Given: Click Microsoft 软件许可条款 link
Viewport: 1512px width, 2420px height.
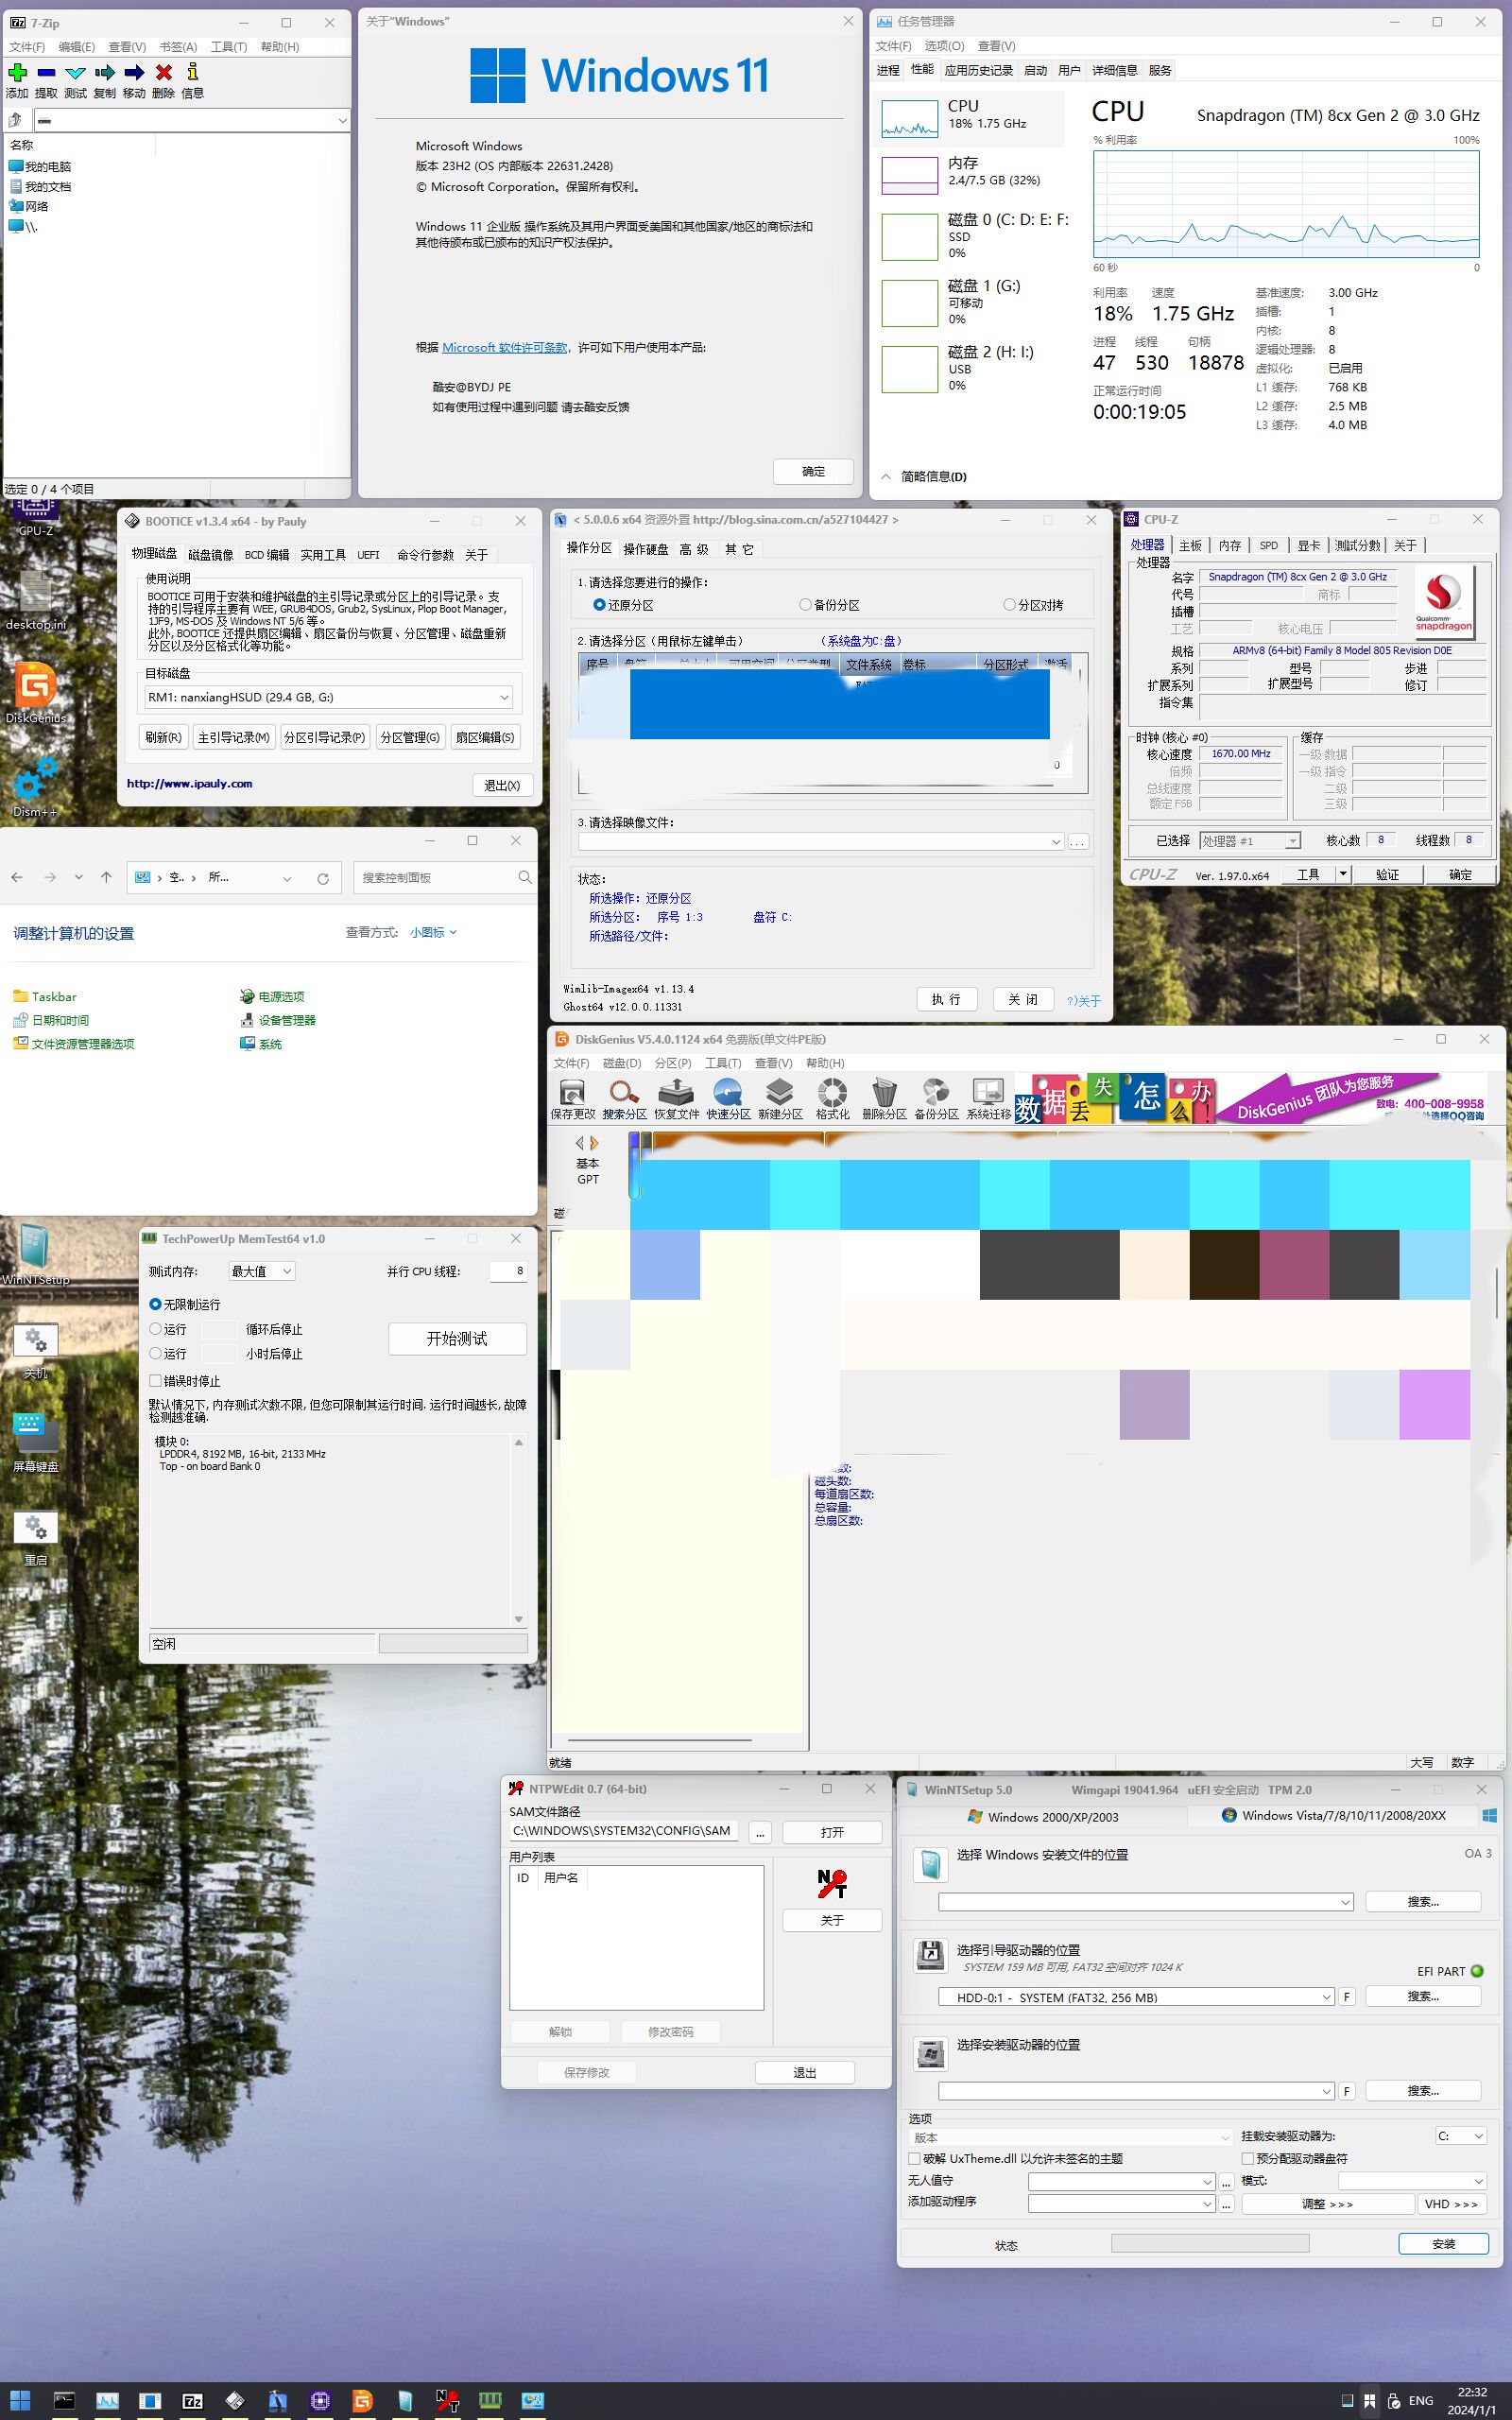Looking at the screenshot, I should pos(504,347).
